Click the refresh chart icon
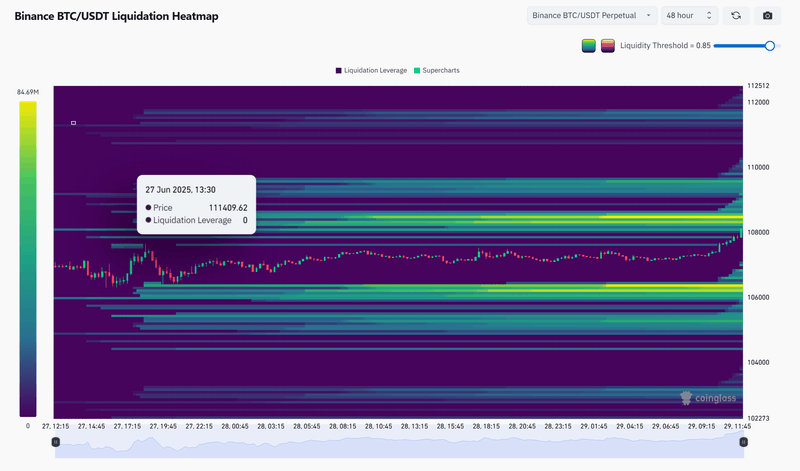The width and height of the screenshot is (800, 471). [x=736, y=16]
